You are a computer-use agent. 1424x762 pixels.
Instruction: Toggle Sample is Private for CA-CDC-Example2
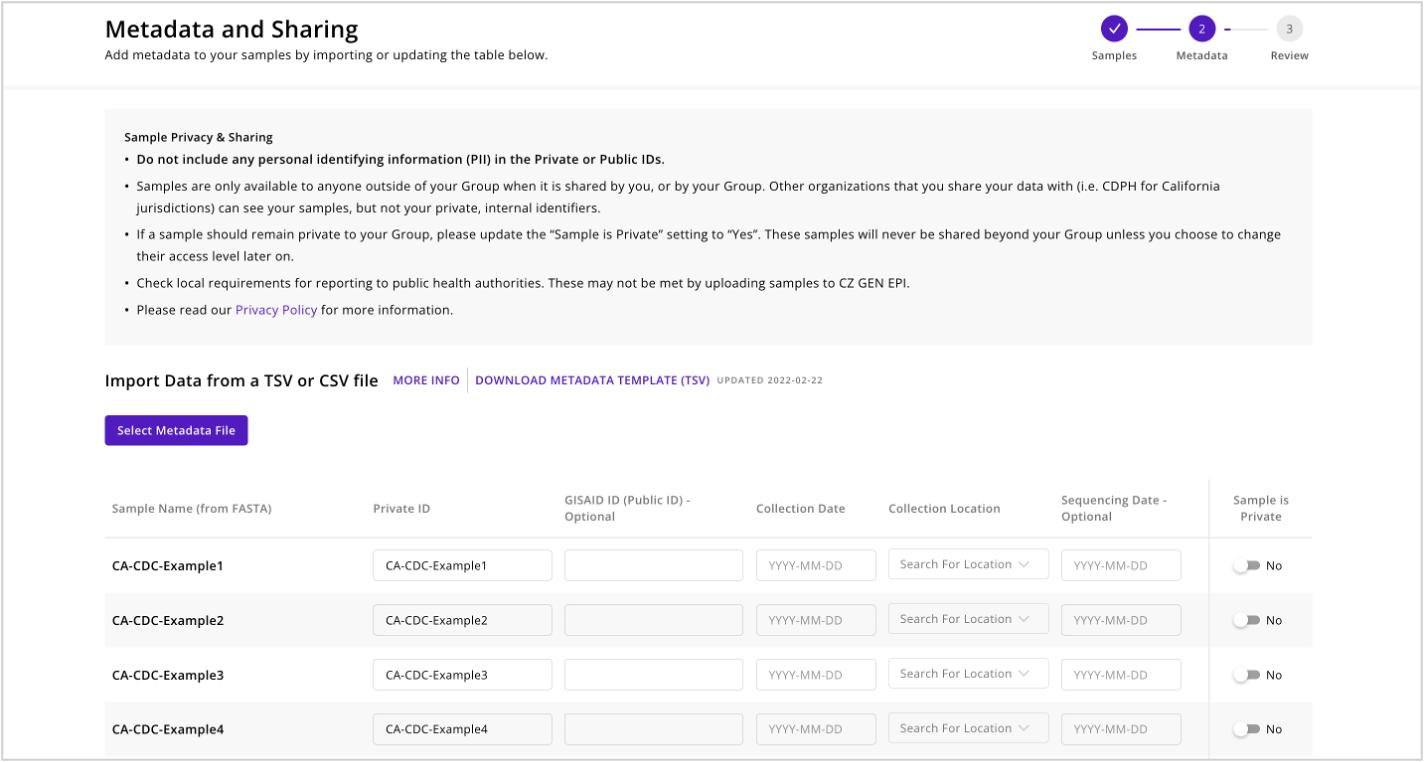[x=1246, y=620]
